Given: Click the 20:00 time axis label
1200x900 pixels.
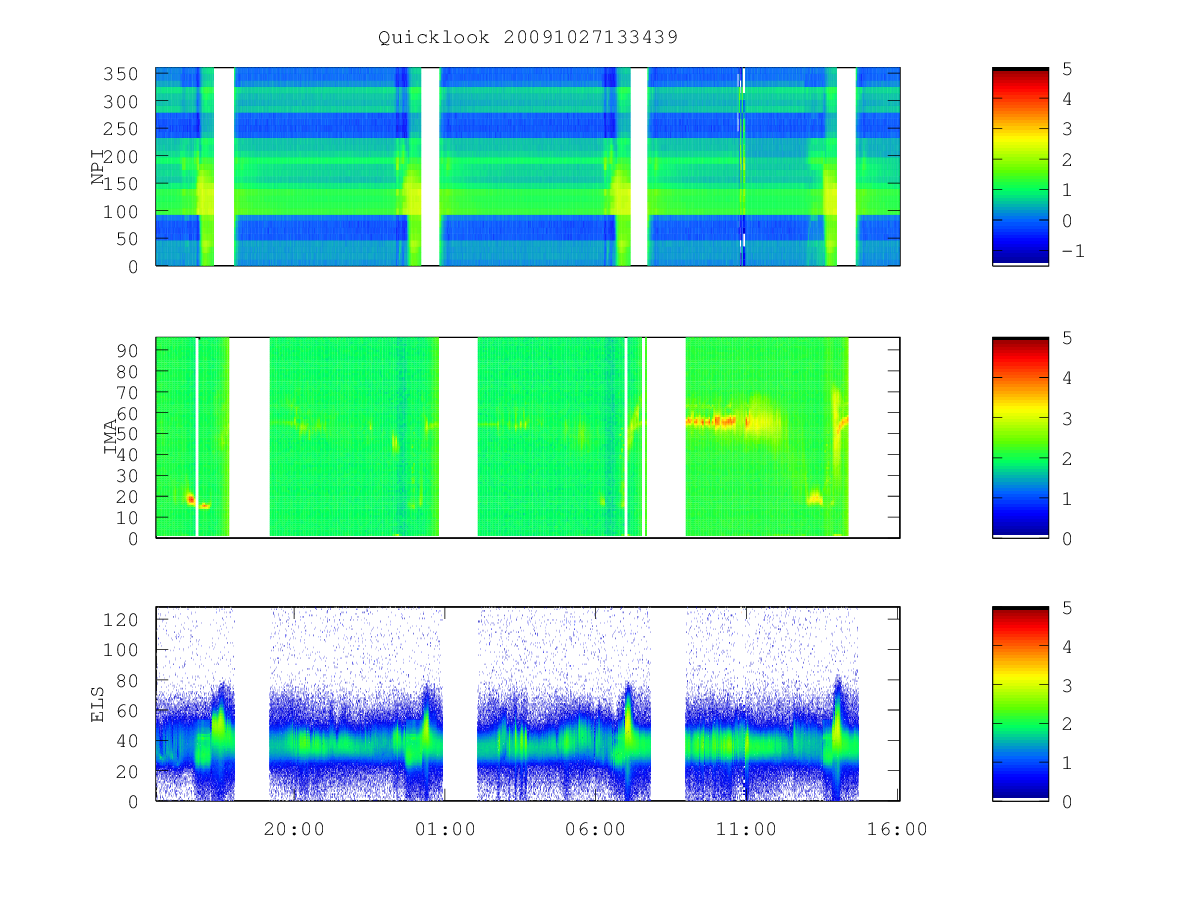Looking at the screenshot, I should [294, 829].
